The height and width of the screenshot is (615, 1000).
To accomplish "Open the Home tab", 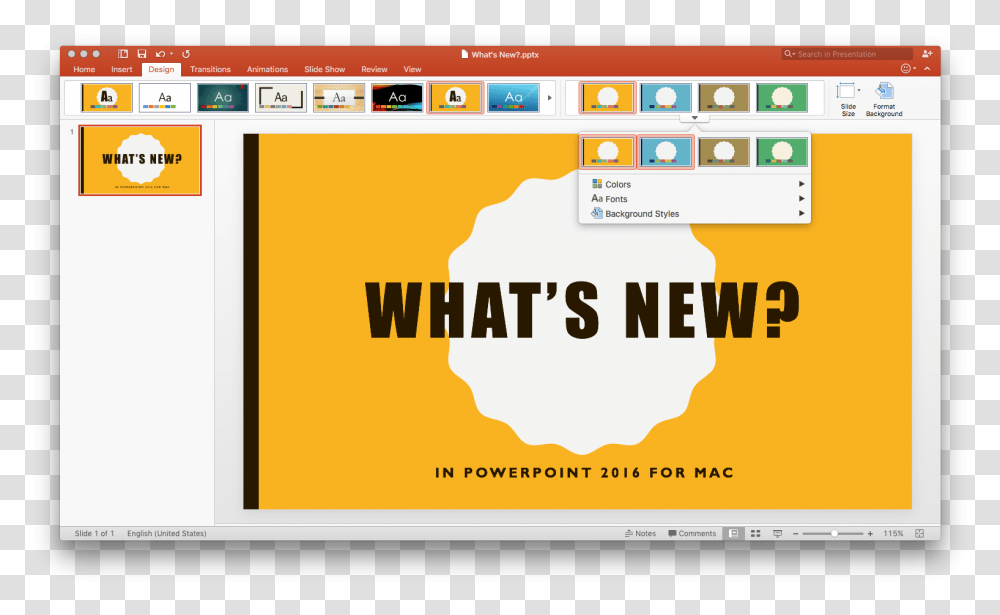I will point(84,69).
